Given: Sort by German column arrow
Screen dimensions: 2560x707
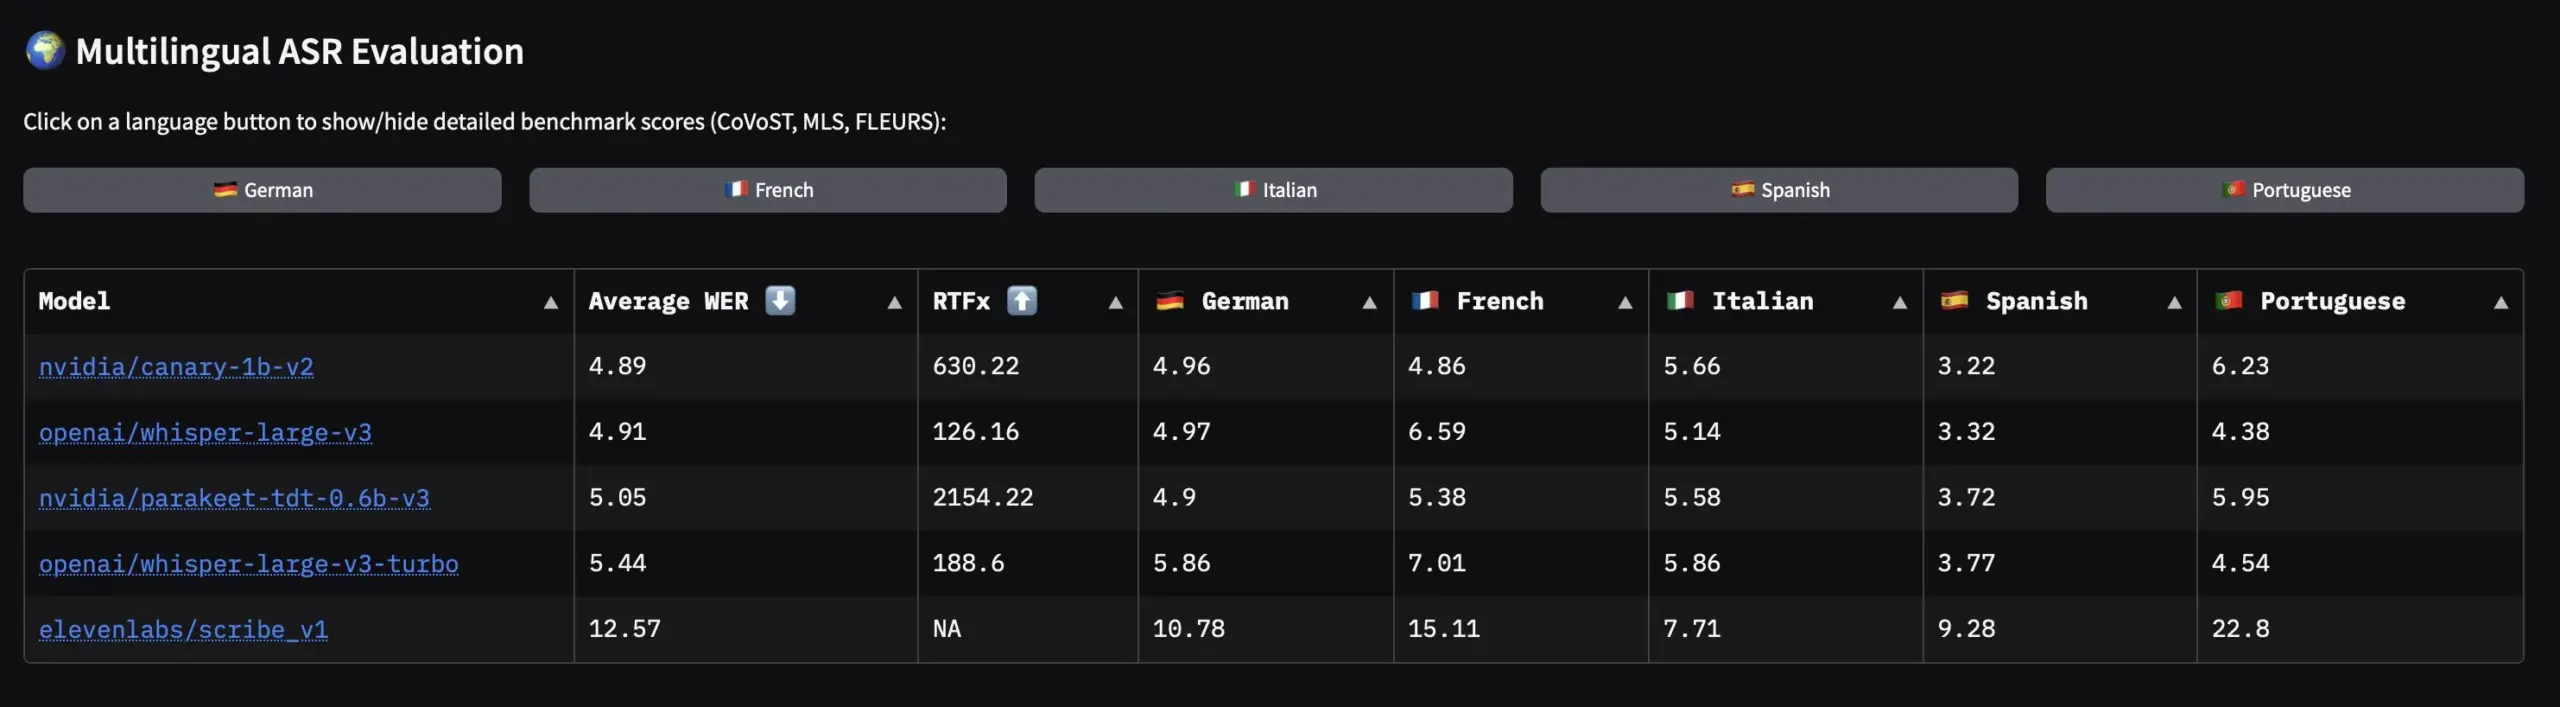Looking at the screenshot, I should click(1370, 303).
